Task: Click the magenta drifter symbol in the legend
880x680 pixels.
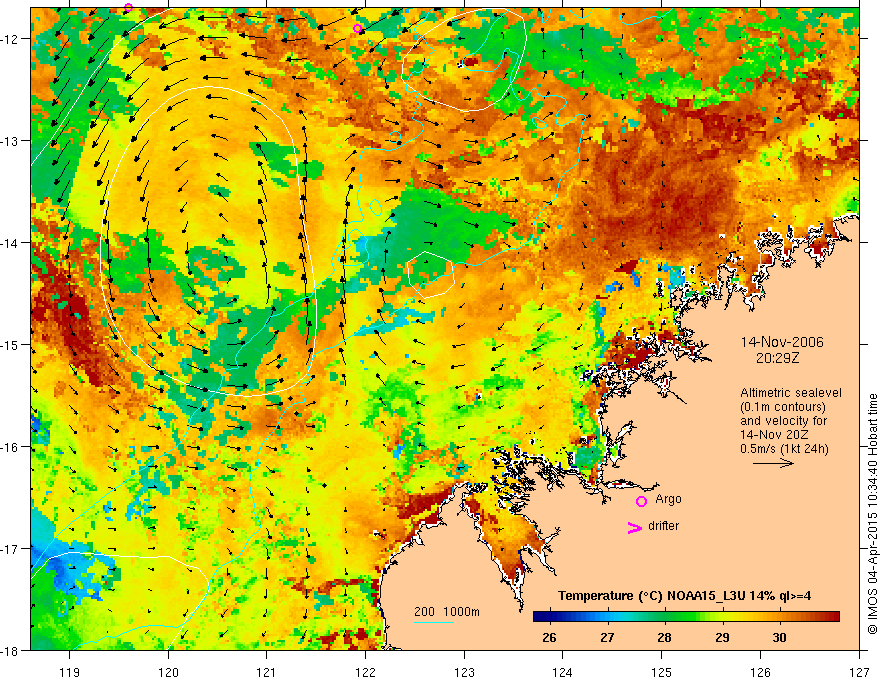Action: coord(634,527)
